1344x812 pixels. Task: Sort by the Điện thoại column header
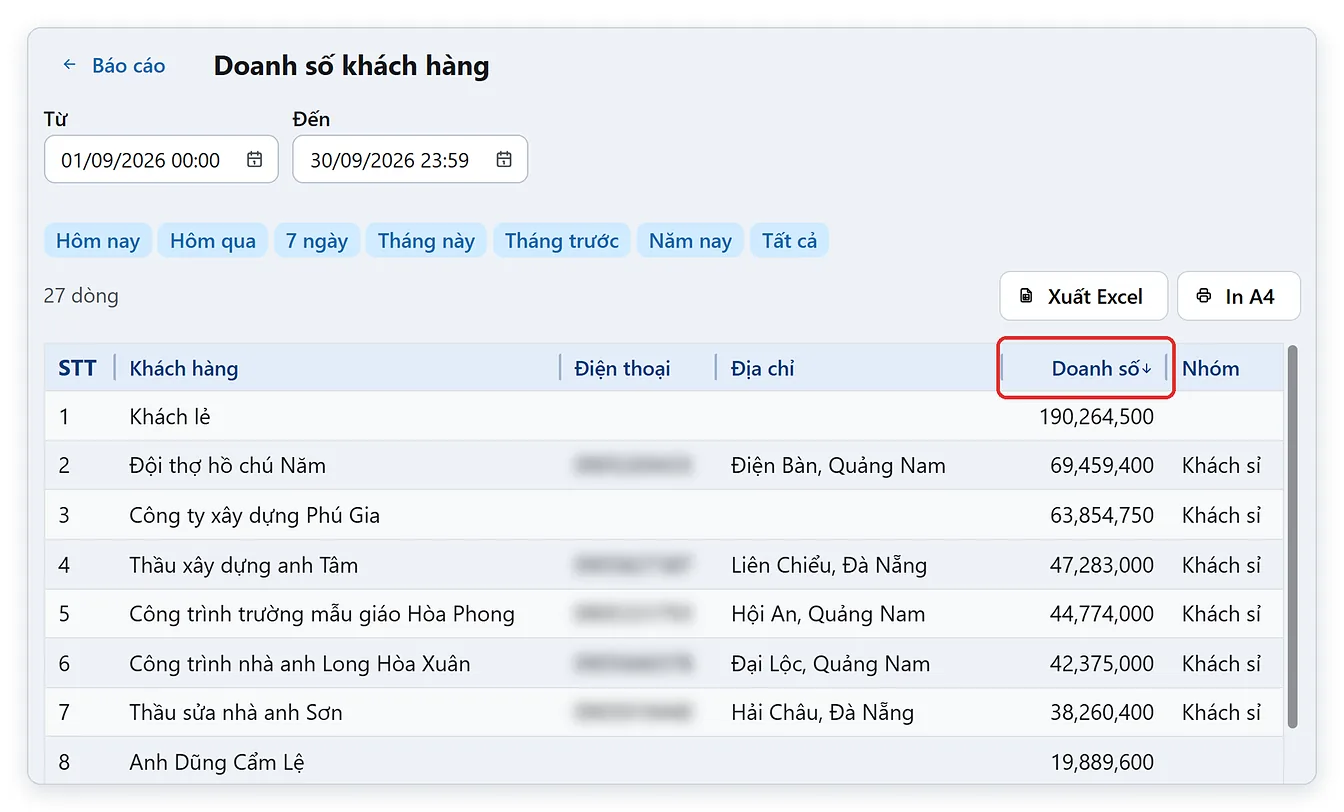click(622, 368)
